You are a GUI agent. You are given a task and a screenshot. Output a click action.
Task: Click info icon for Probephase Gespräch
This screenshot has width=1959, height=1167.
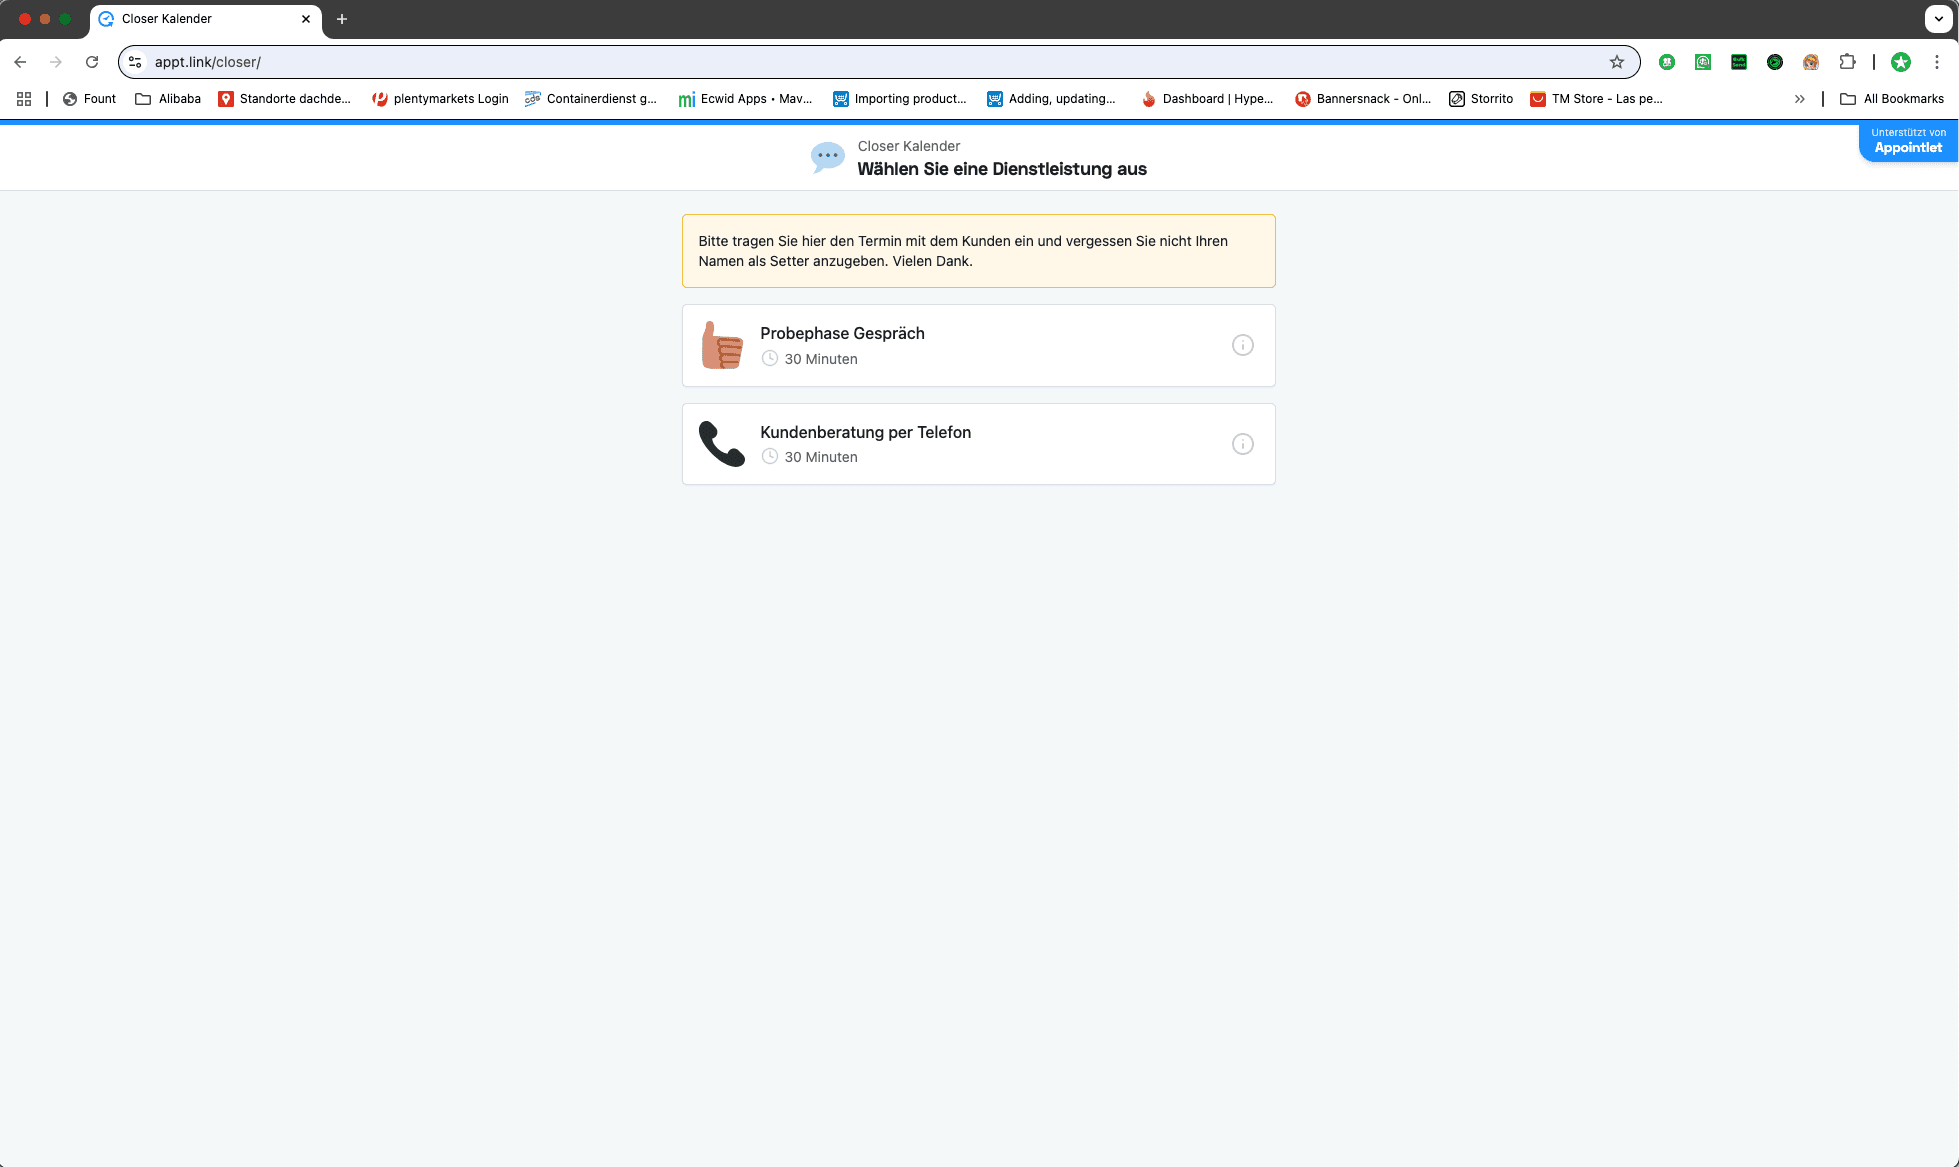click(x=1242, y=345)
